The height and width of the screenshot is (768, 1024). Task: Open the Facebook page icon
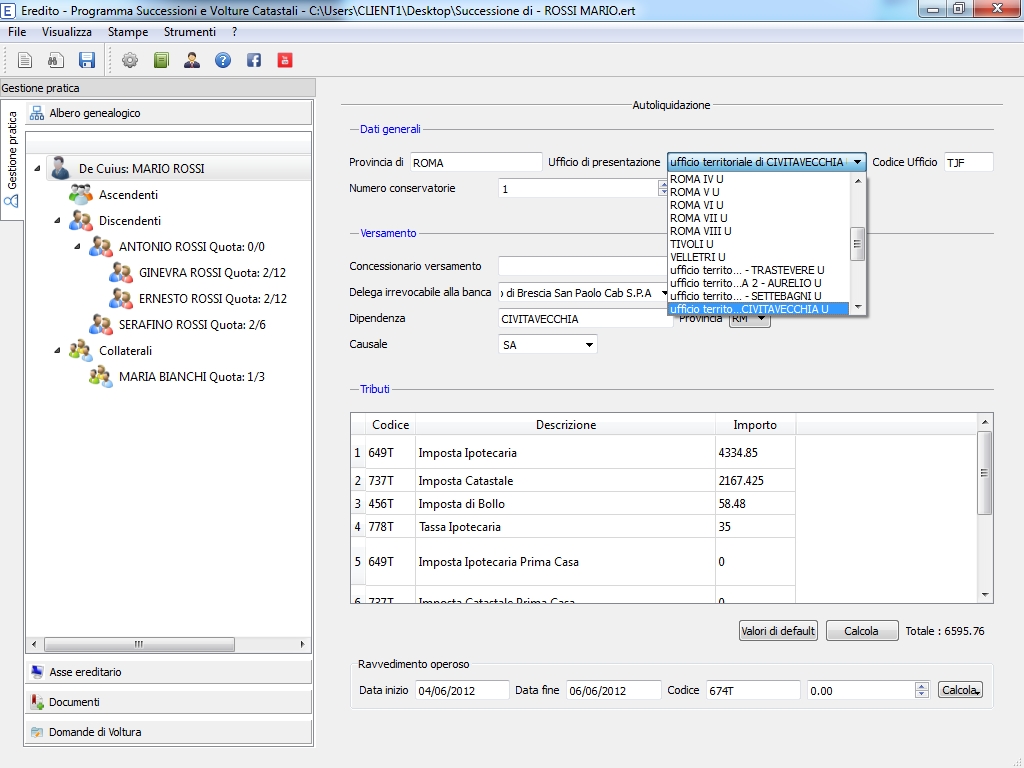(254, 60)
